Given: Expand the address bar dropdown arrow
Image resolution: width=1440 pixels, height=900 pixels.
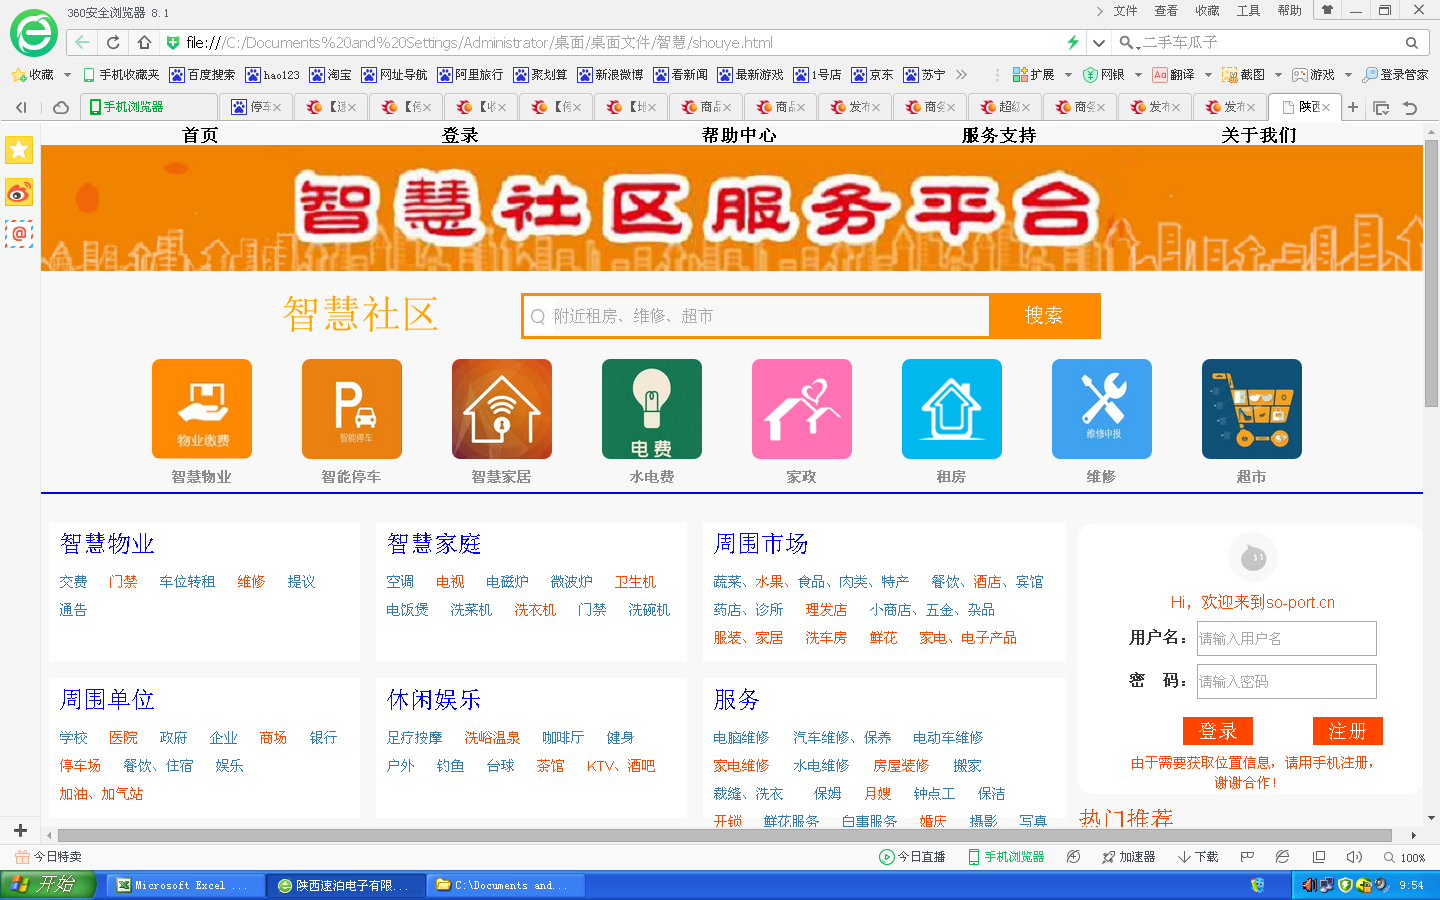Looking at the screenshot, I should tap(1099, 43).
